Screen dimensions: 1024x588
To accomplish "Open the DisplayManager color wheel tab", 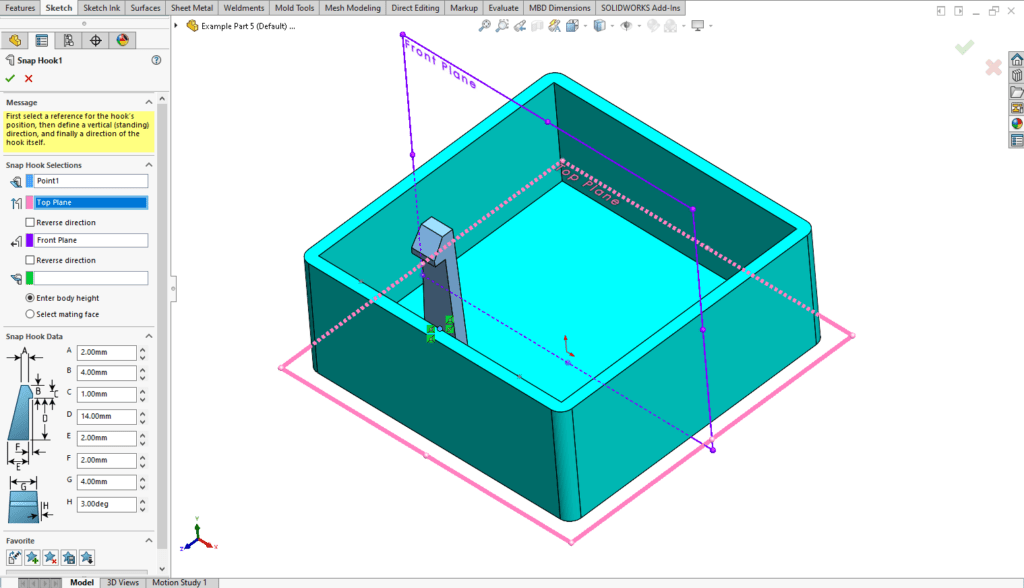I will coord(123,39).
